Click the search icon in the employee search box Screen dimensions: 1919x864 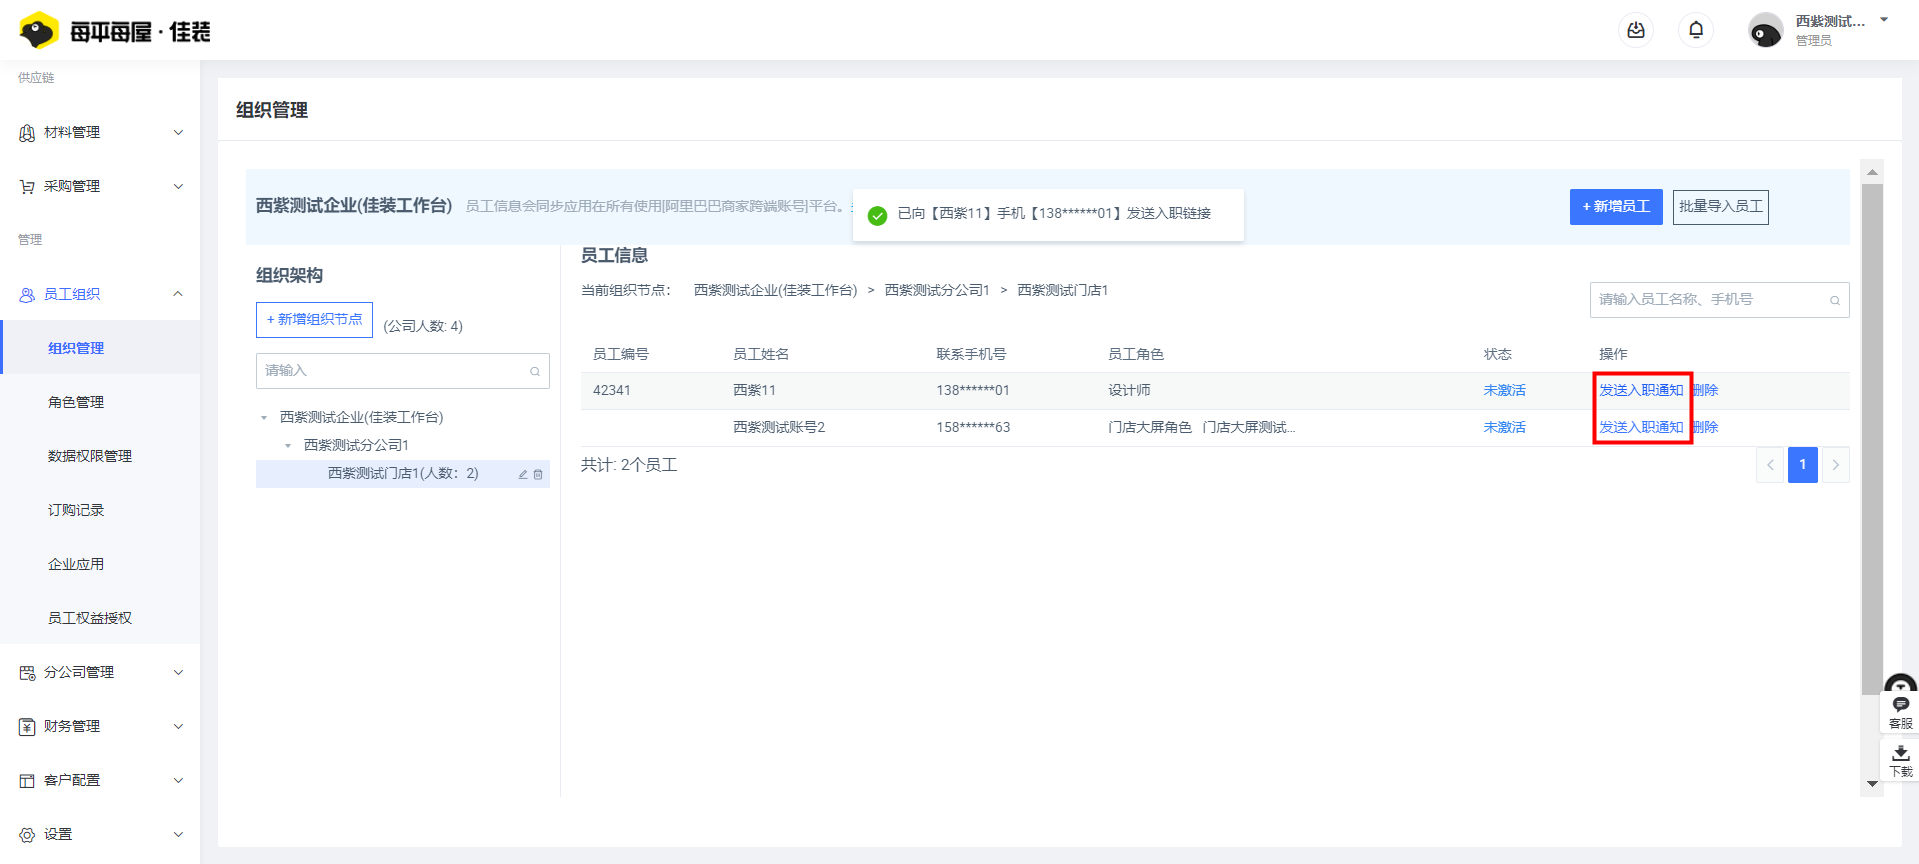1835,300
